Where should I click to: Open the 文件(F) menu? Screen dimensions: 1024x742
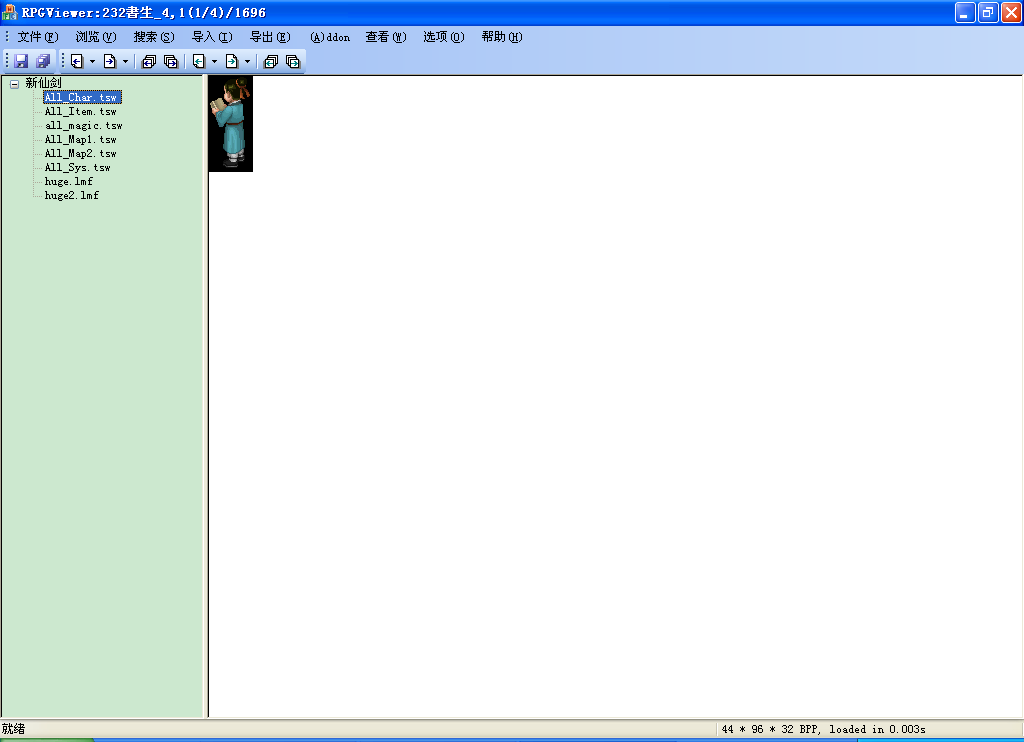38,37
